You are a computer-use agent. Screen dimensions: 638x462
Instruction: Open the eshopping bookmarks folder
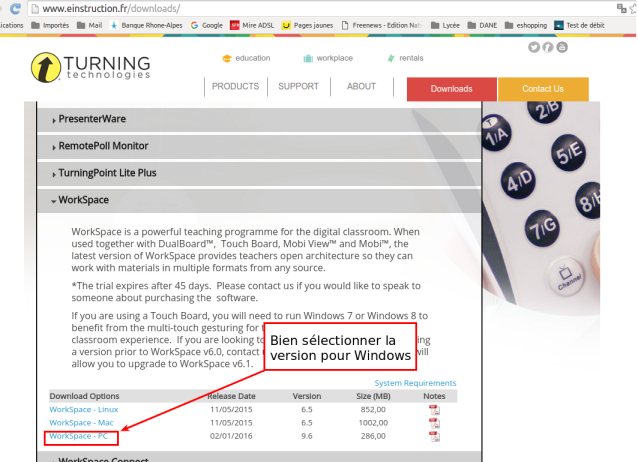(x=526, y=25)
